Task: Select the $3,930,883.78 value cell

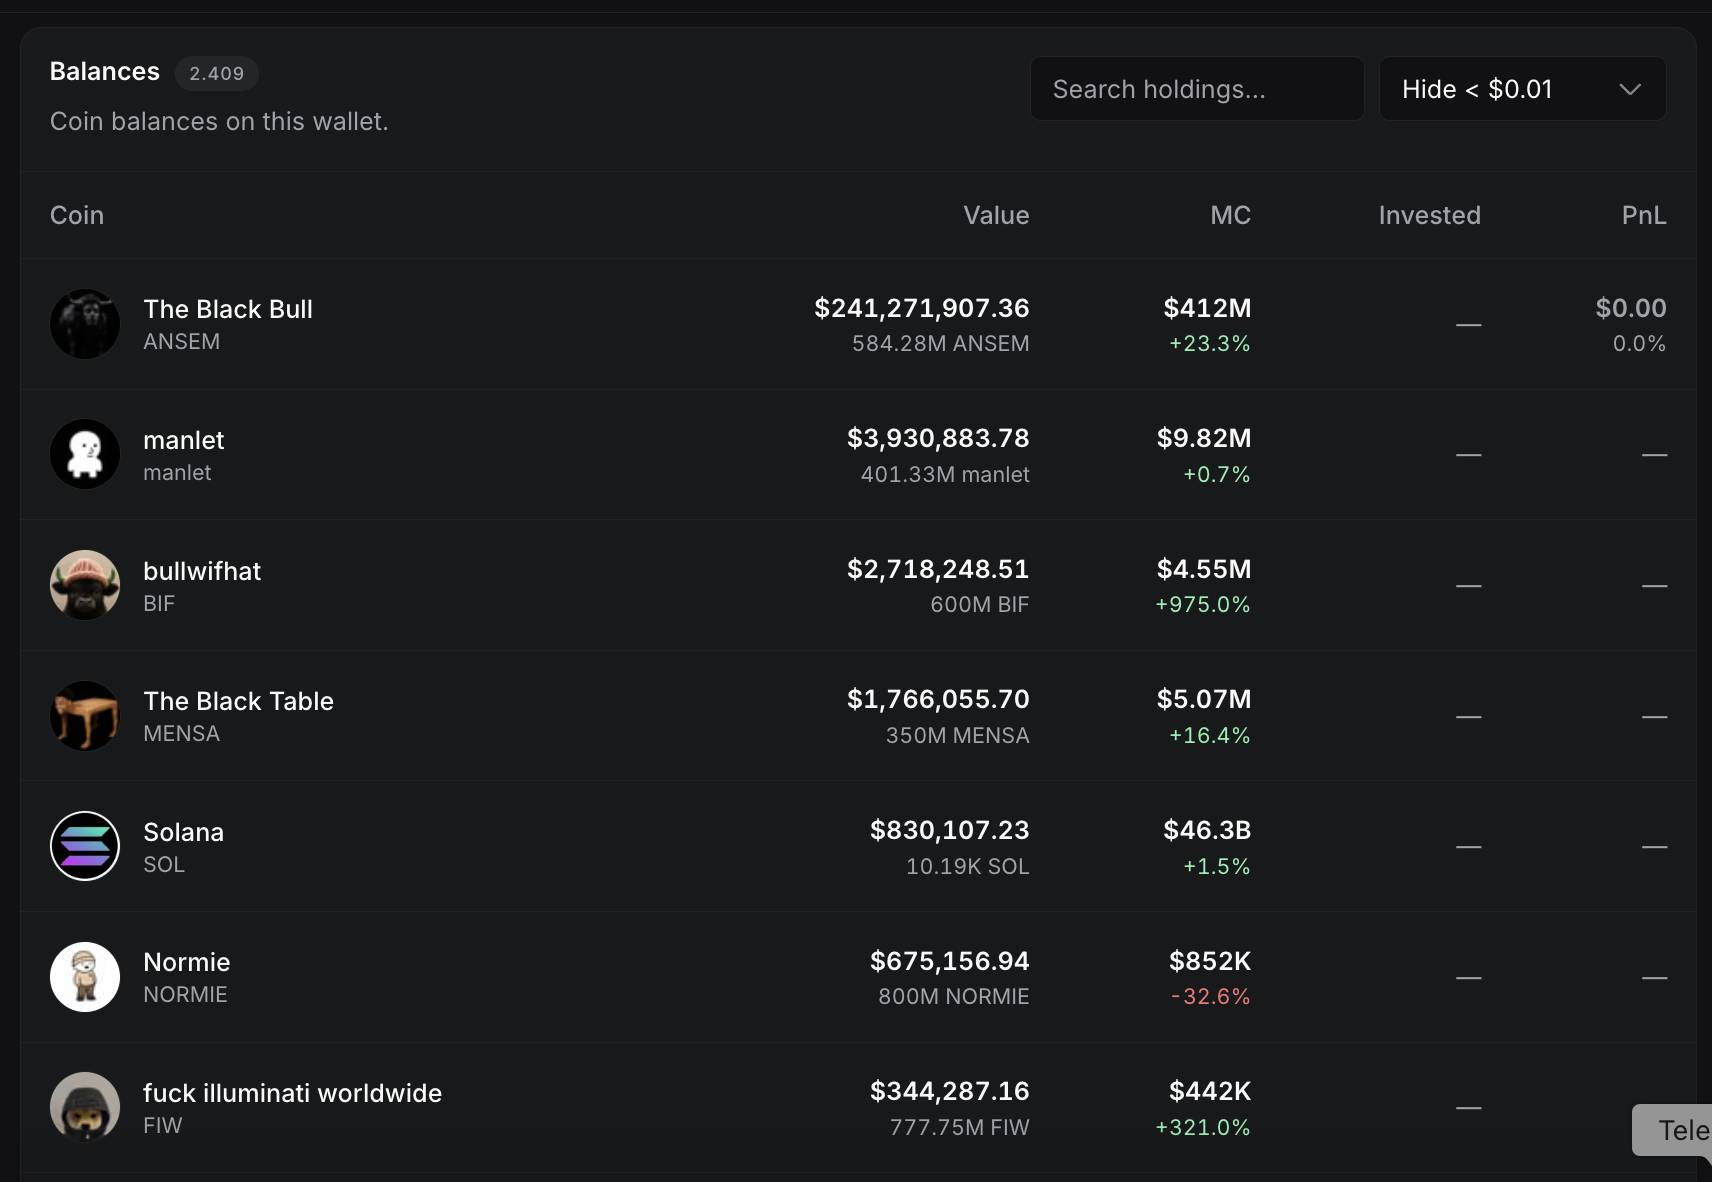Action: click(x=938, y=438)
